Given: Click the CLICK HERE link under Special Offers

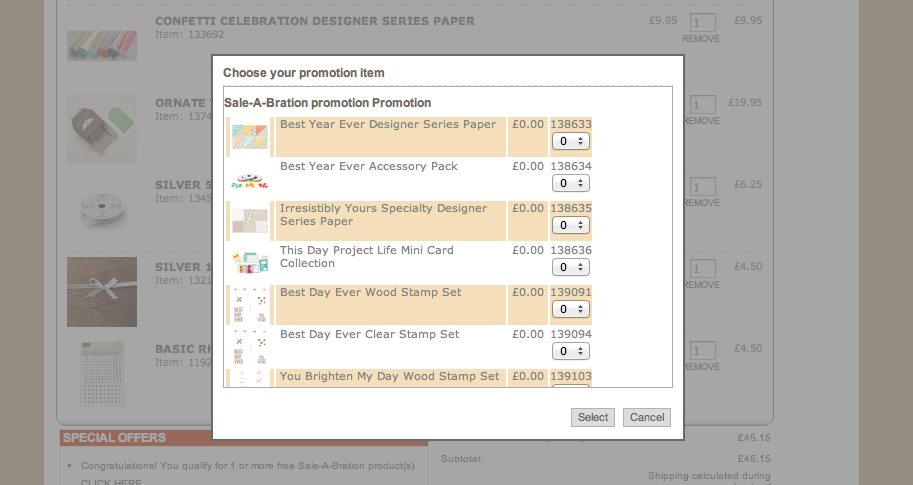Looking at the screenshot, I should tap(111, 482).
